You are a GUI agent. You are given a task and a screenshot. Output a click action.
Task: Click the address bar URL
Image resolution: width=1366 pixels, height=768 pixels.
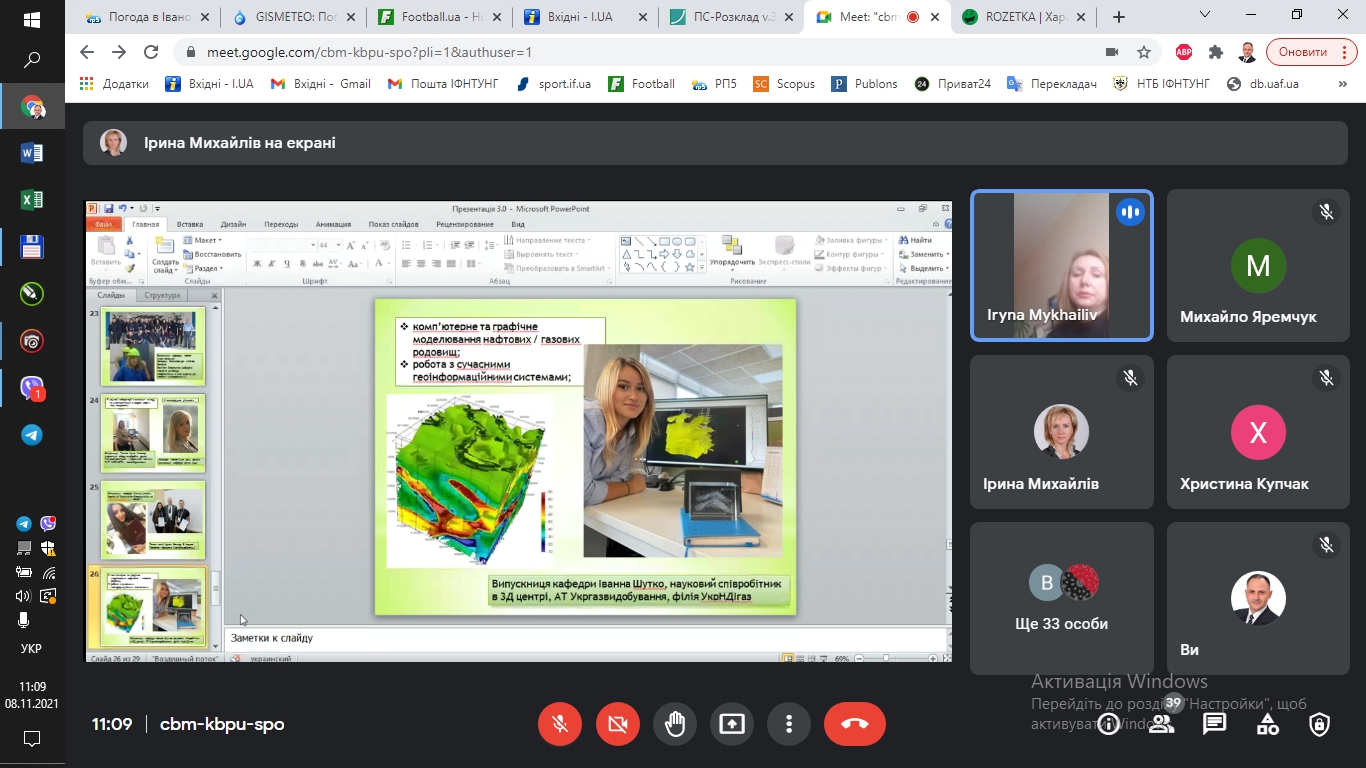[370, 53]
